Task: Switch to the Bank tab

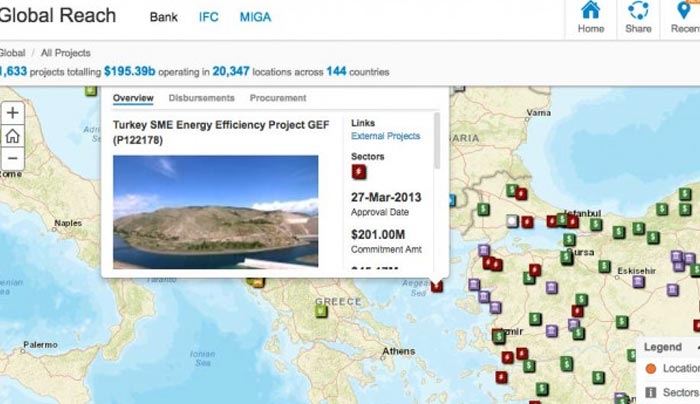Action: pyautogui.click(x=163, y=17)
